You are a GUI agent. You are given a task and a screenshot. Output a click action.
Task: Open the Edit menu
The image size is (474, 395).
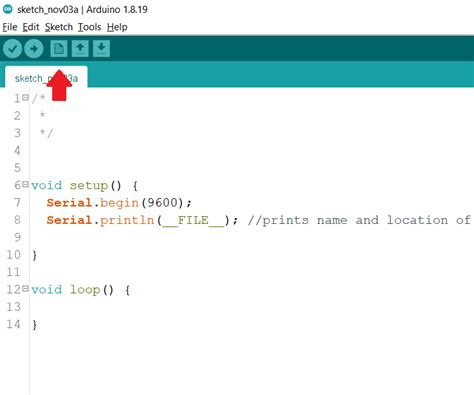[x=31, y=27]
